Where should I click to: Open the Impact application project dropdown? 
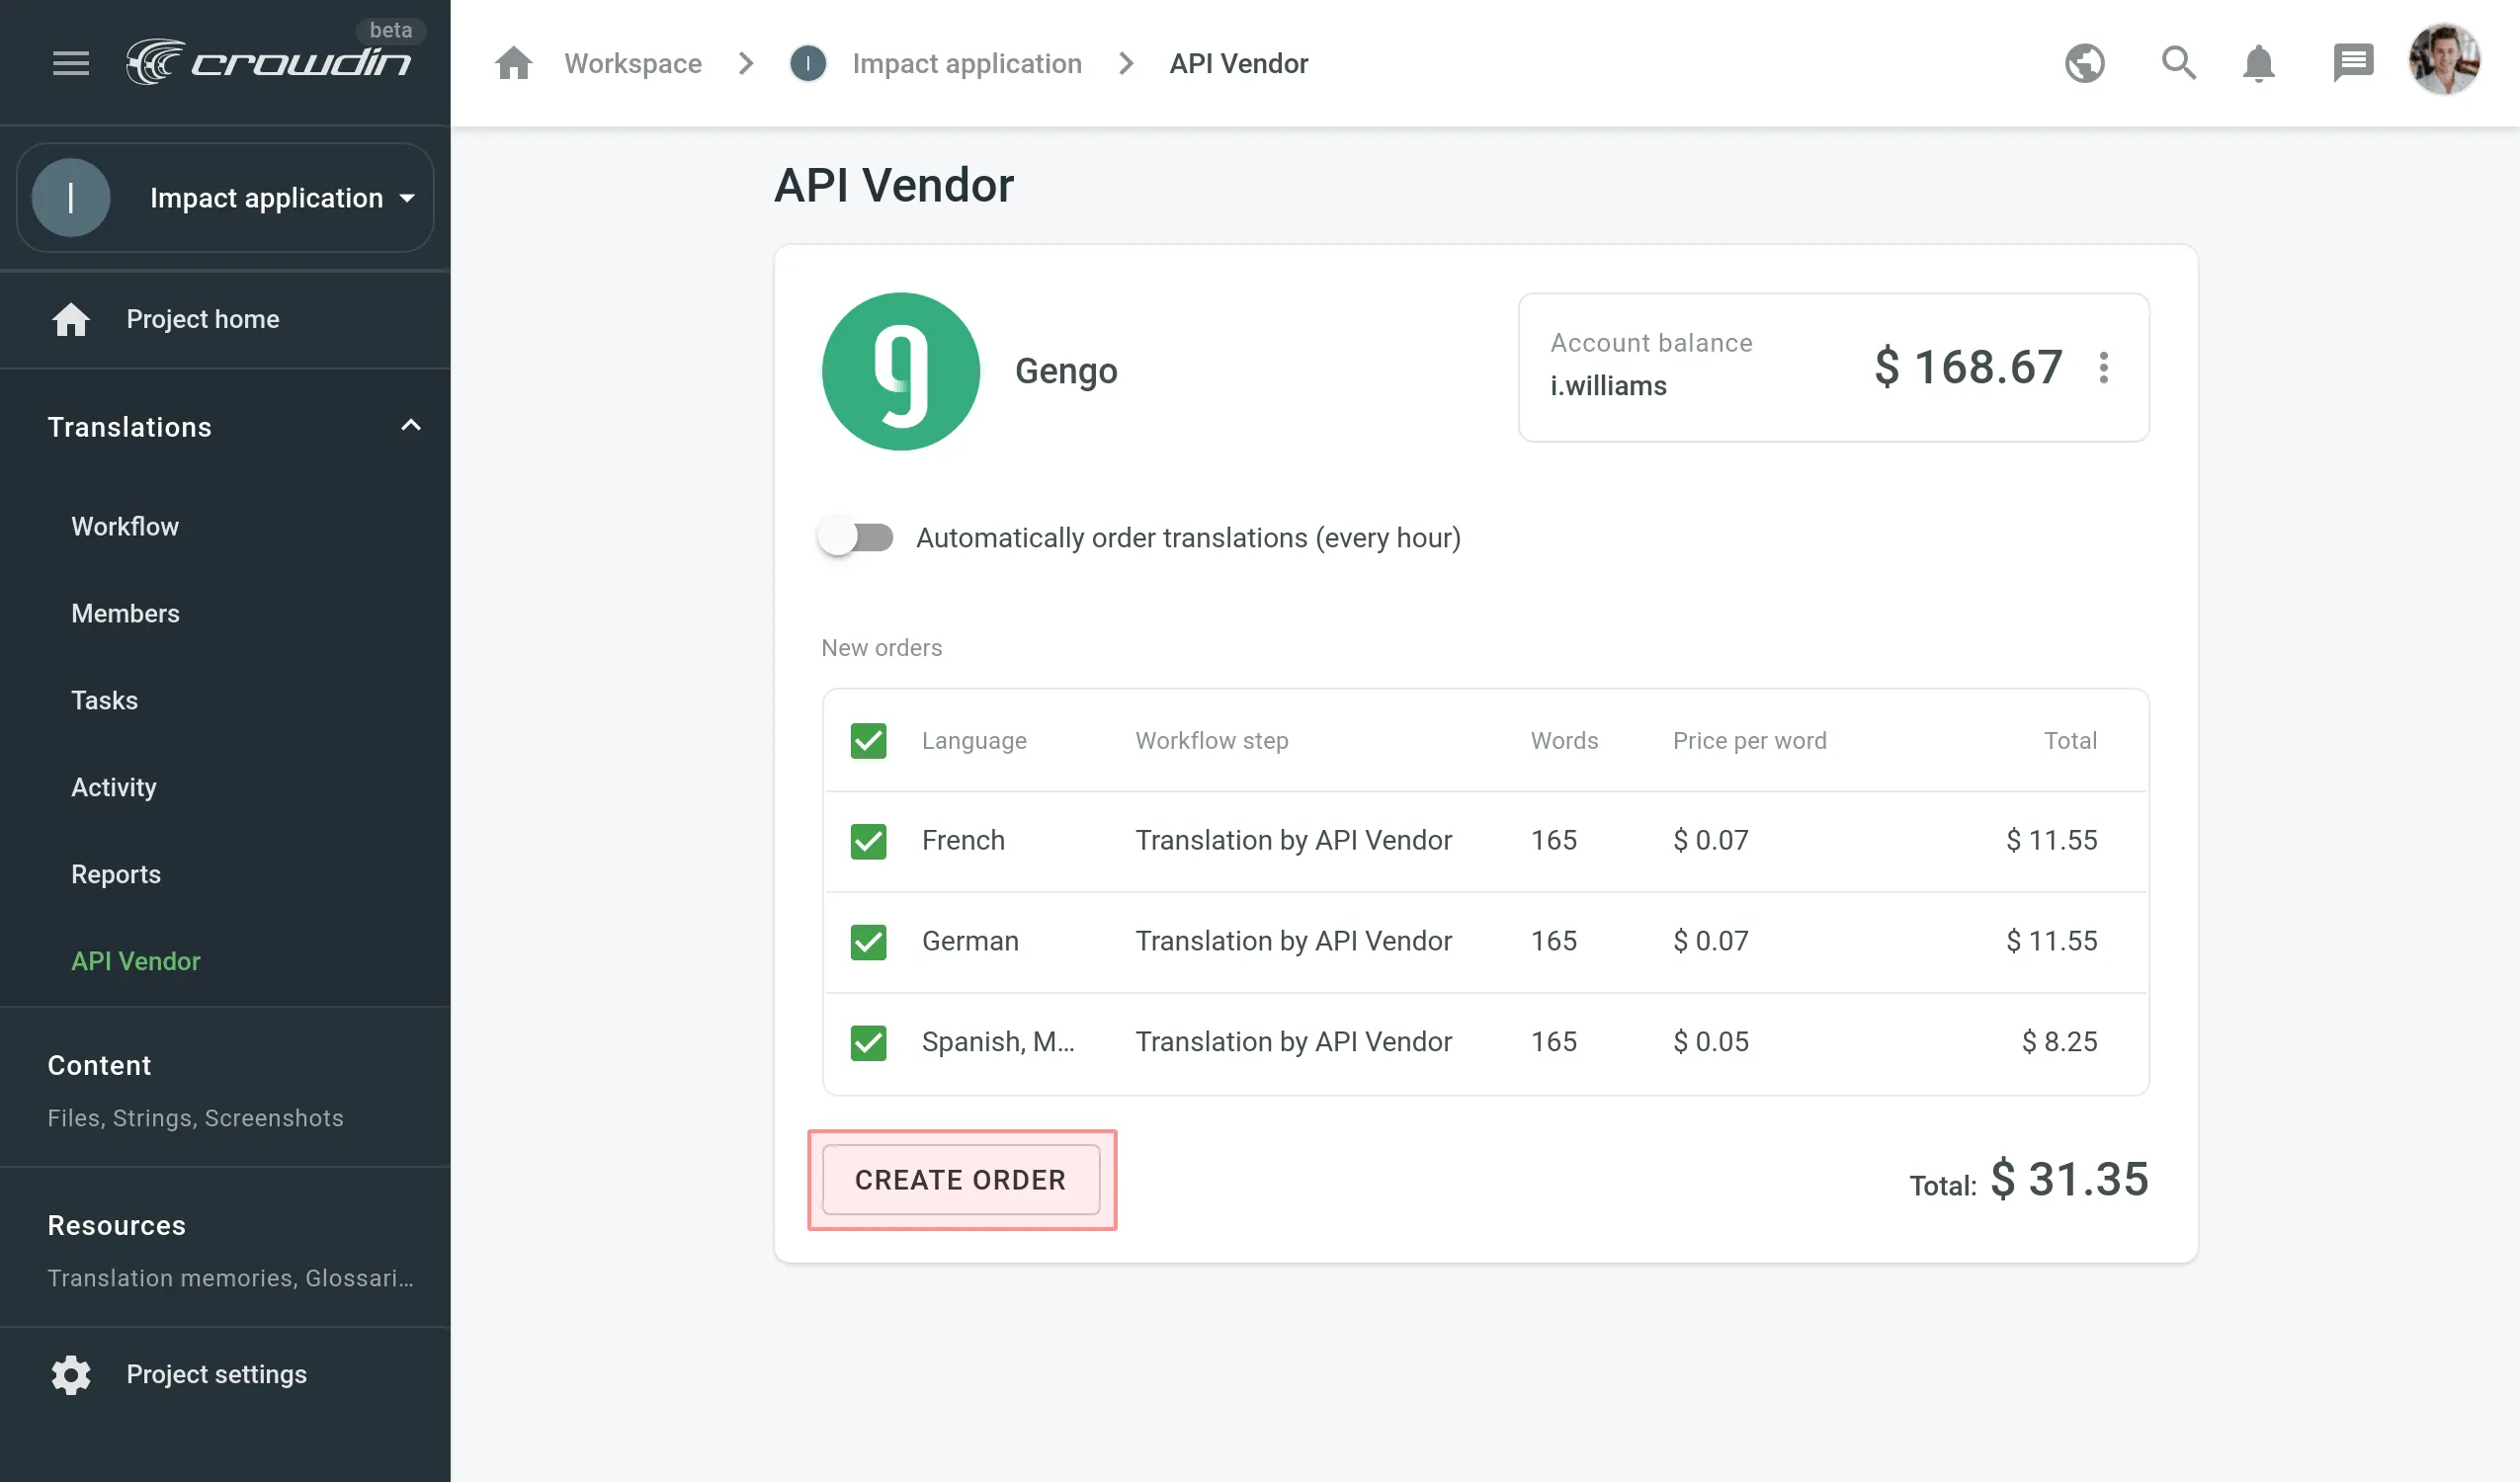coord(225,198)
